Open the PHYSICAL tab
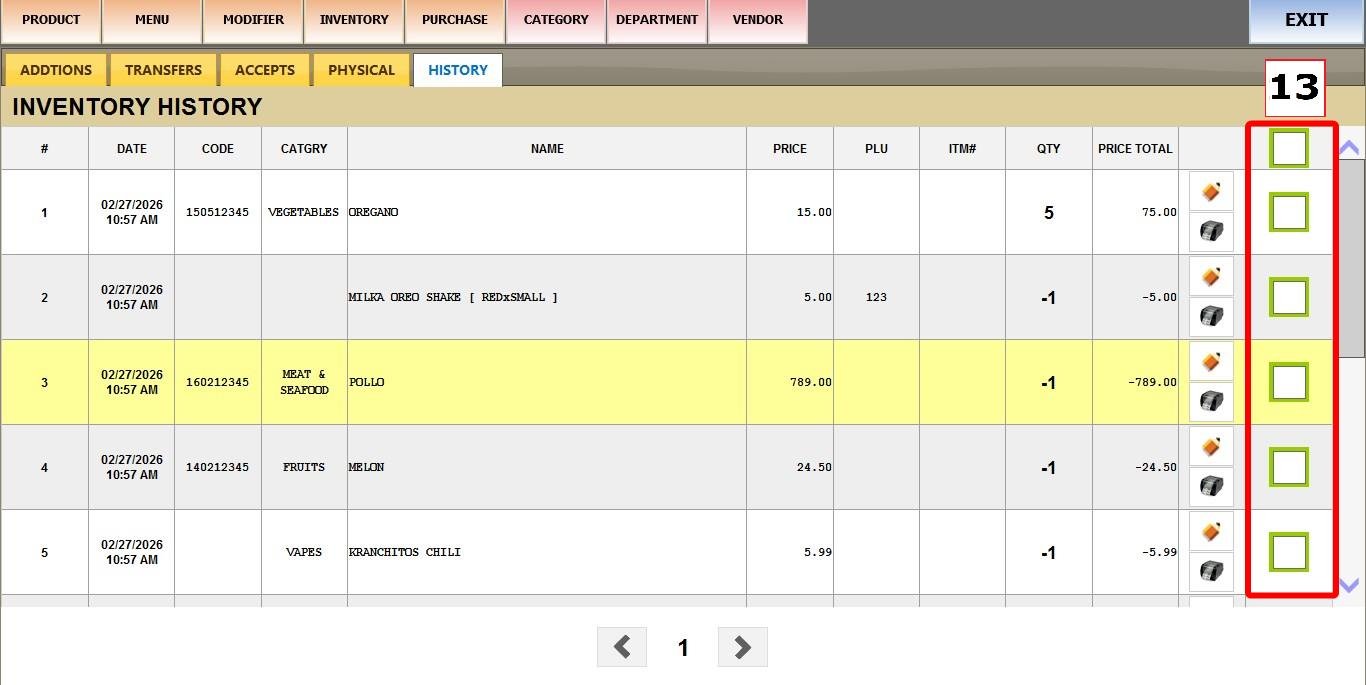 point(361,70)
